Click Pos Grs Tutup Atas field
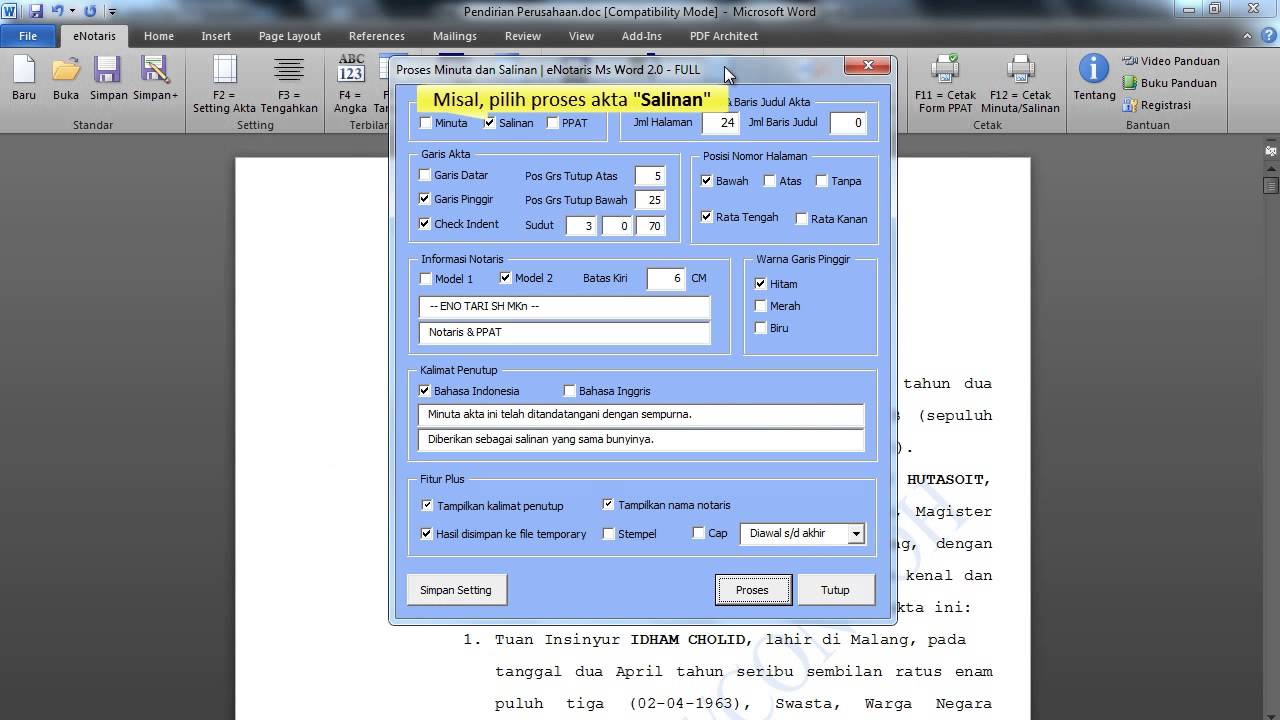 click(650, 176)
